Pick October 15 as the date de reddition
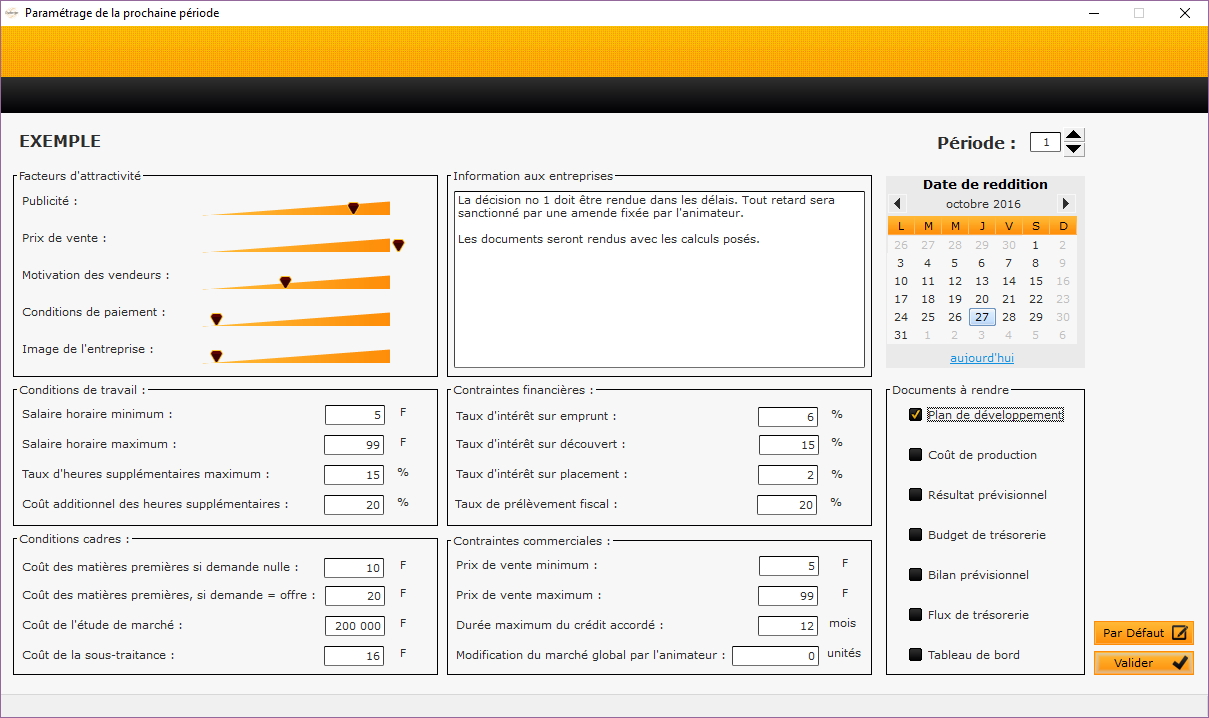1209x718 pixels. [x=1036, y=281]
